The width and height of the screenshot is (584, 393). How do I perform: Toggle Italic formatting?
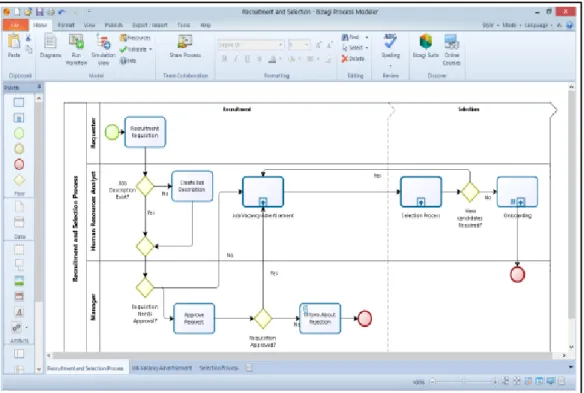click(236, 59)
